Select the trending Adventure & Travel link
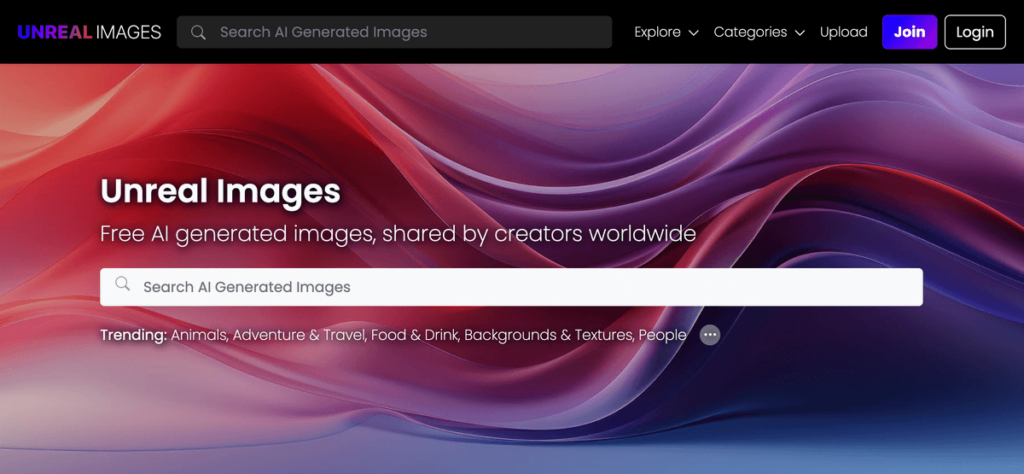This screenshot has width=1024, height=474. 300,336
